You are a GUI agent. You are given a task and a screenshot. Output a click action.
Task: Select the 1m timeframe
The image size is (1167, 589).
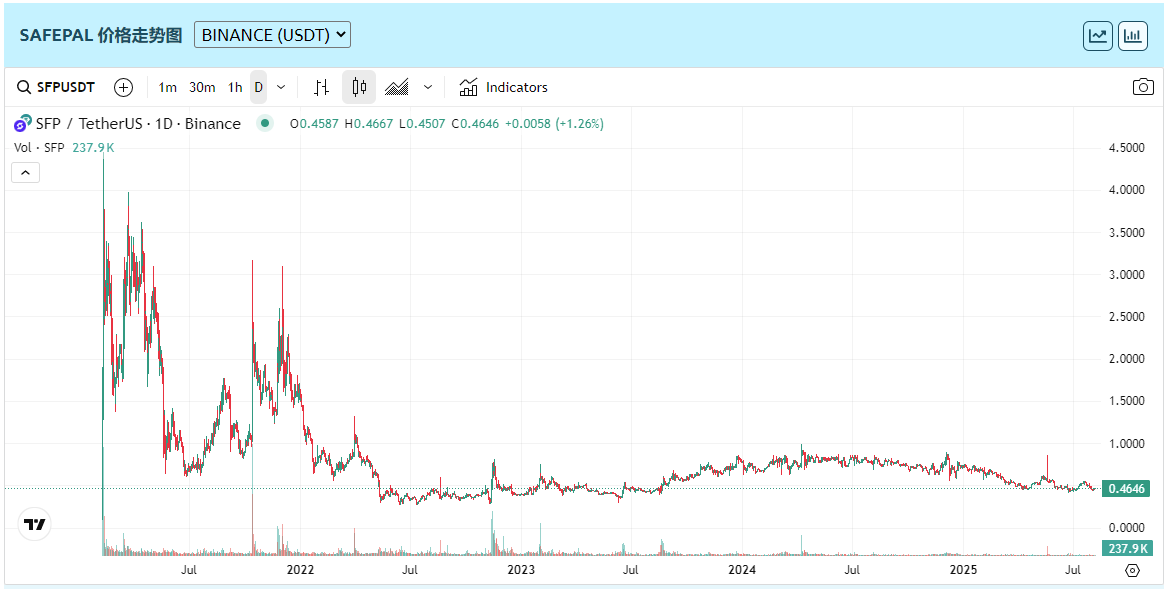pos(167,87)
